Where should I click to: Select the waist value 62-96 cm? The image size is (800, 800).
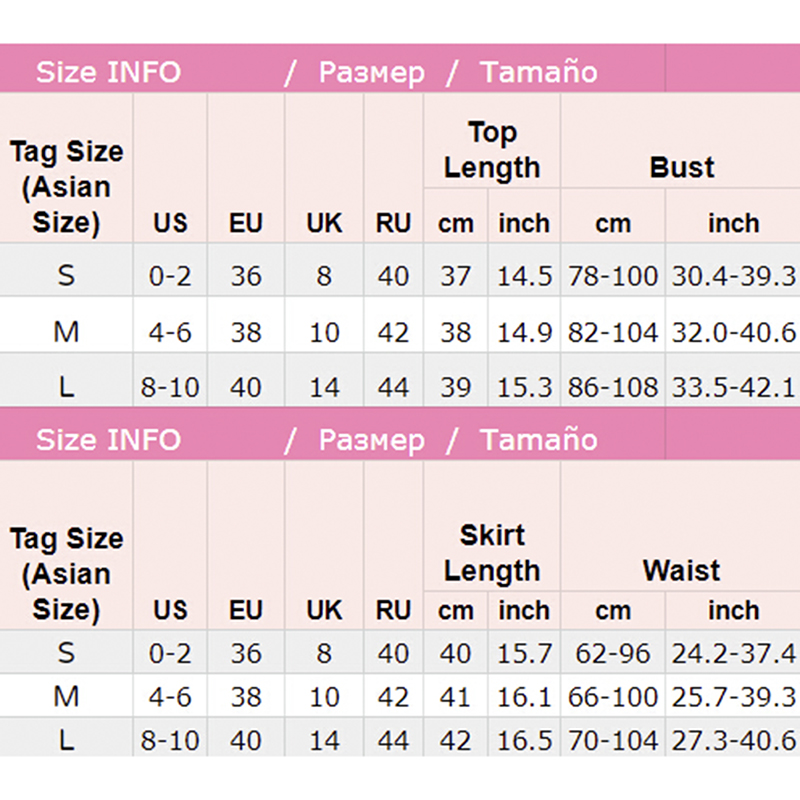coord(613,654)
